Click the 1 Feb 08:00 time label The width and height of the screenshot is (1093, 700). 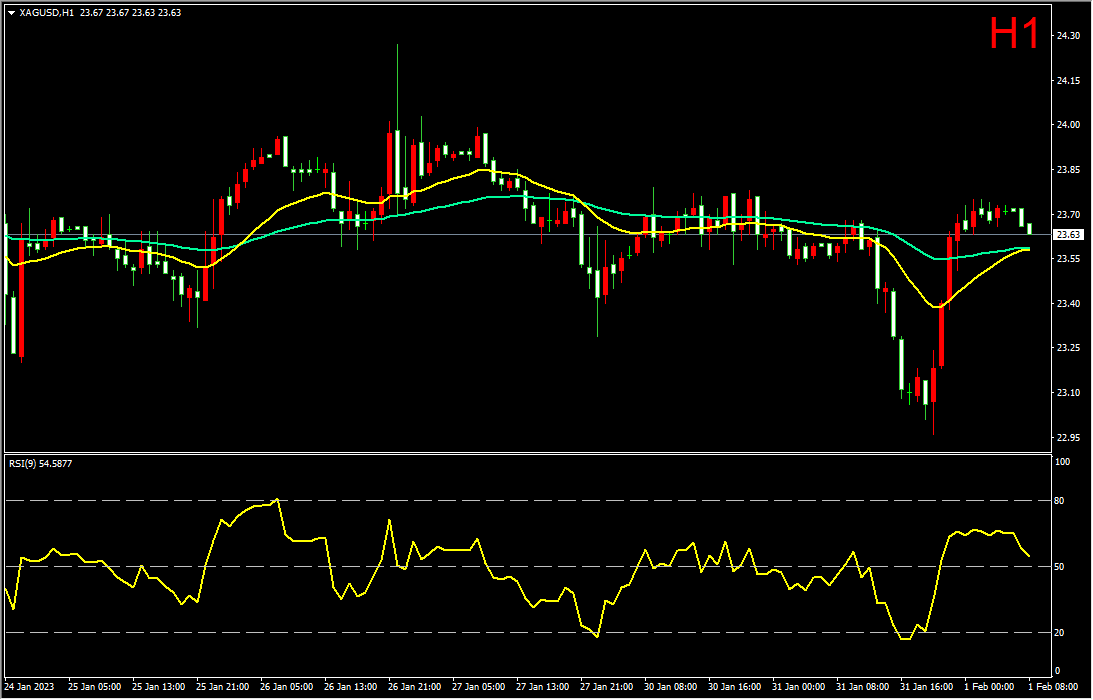point(1055,687)
